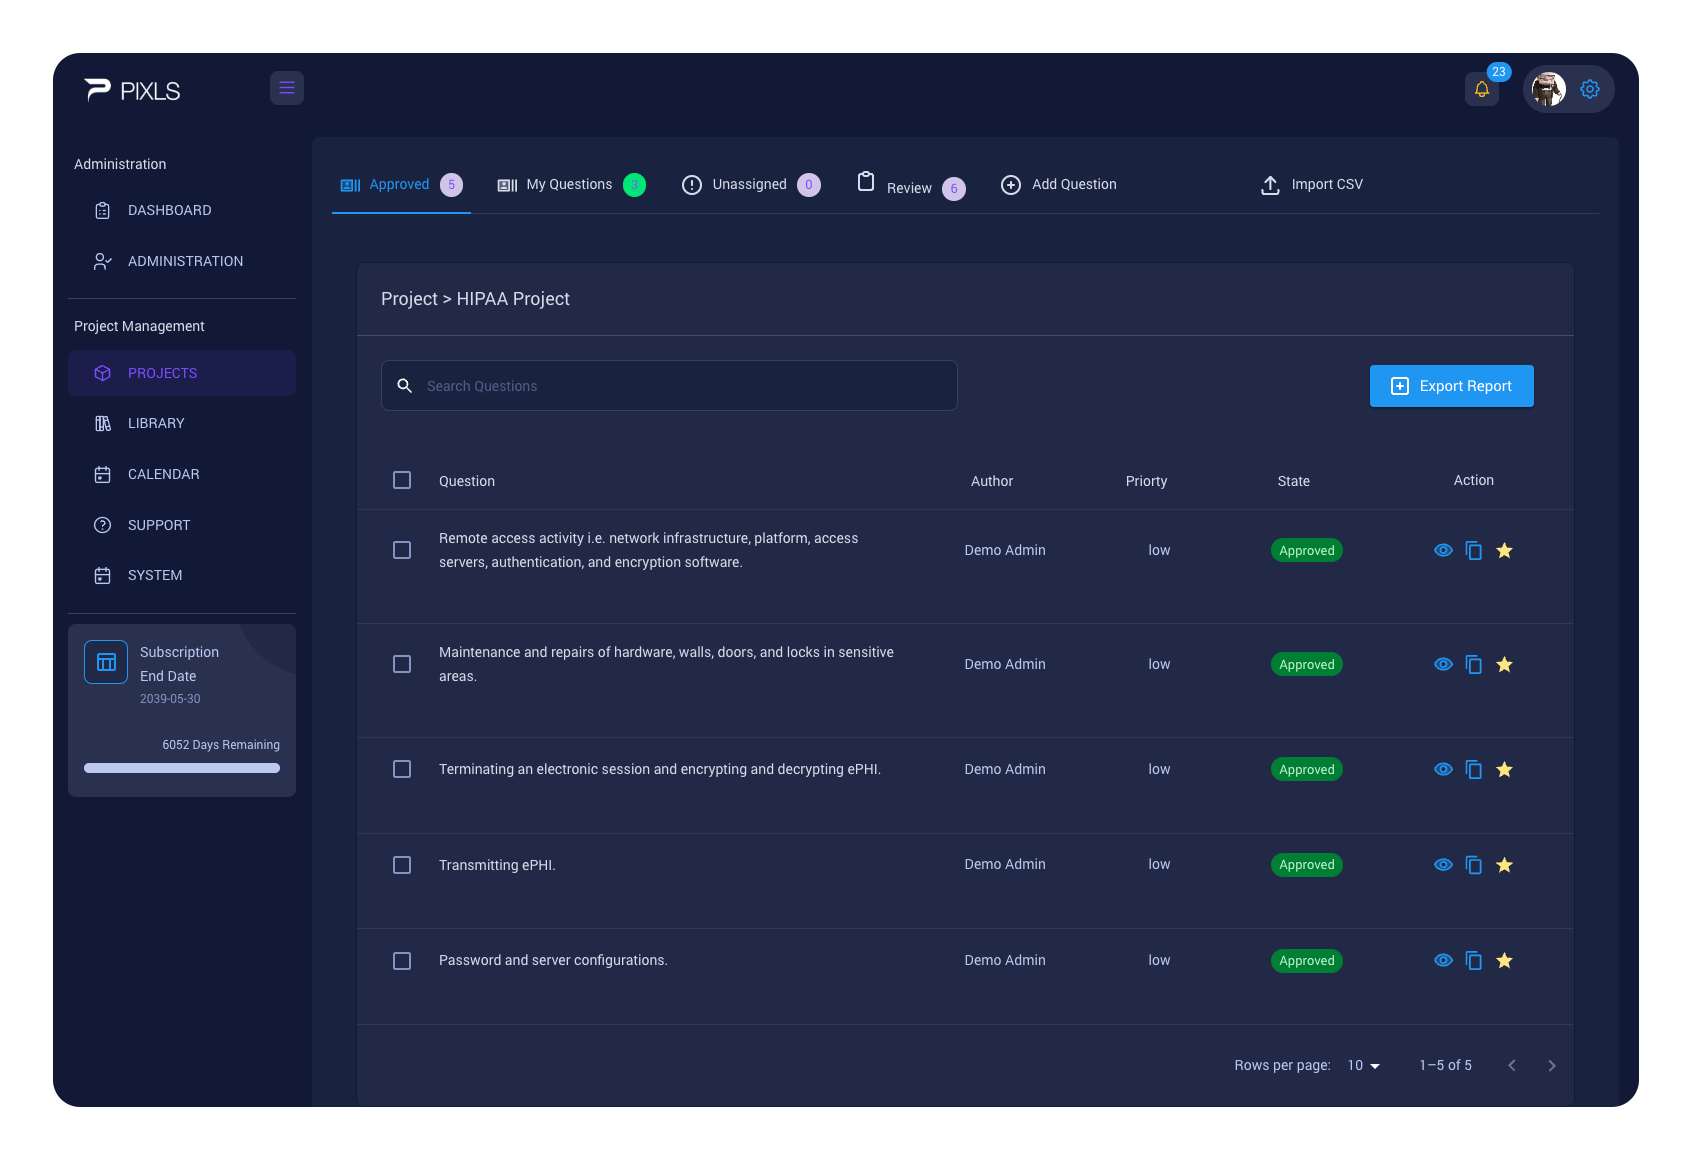Viewport: 1692px width, 1160px height.
Task: Click the Priorty column header
Action: (x=1146, y=481)
